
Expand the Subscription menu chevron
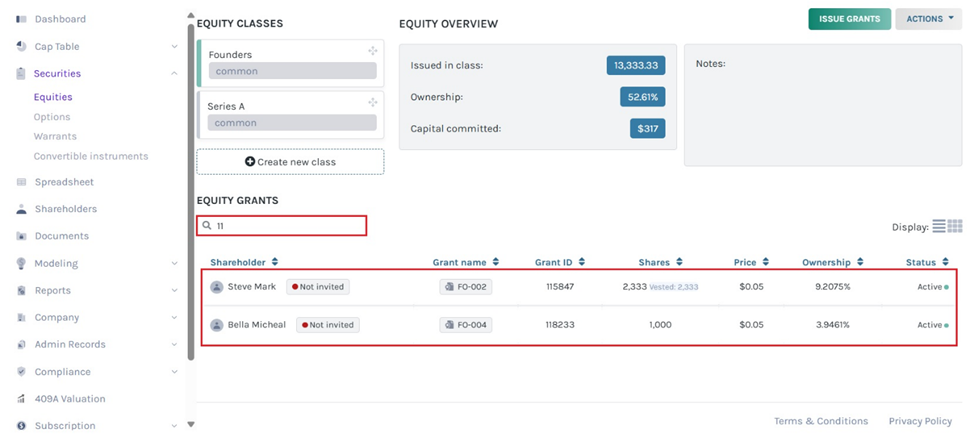(174, 426)
